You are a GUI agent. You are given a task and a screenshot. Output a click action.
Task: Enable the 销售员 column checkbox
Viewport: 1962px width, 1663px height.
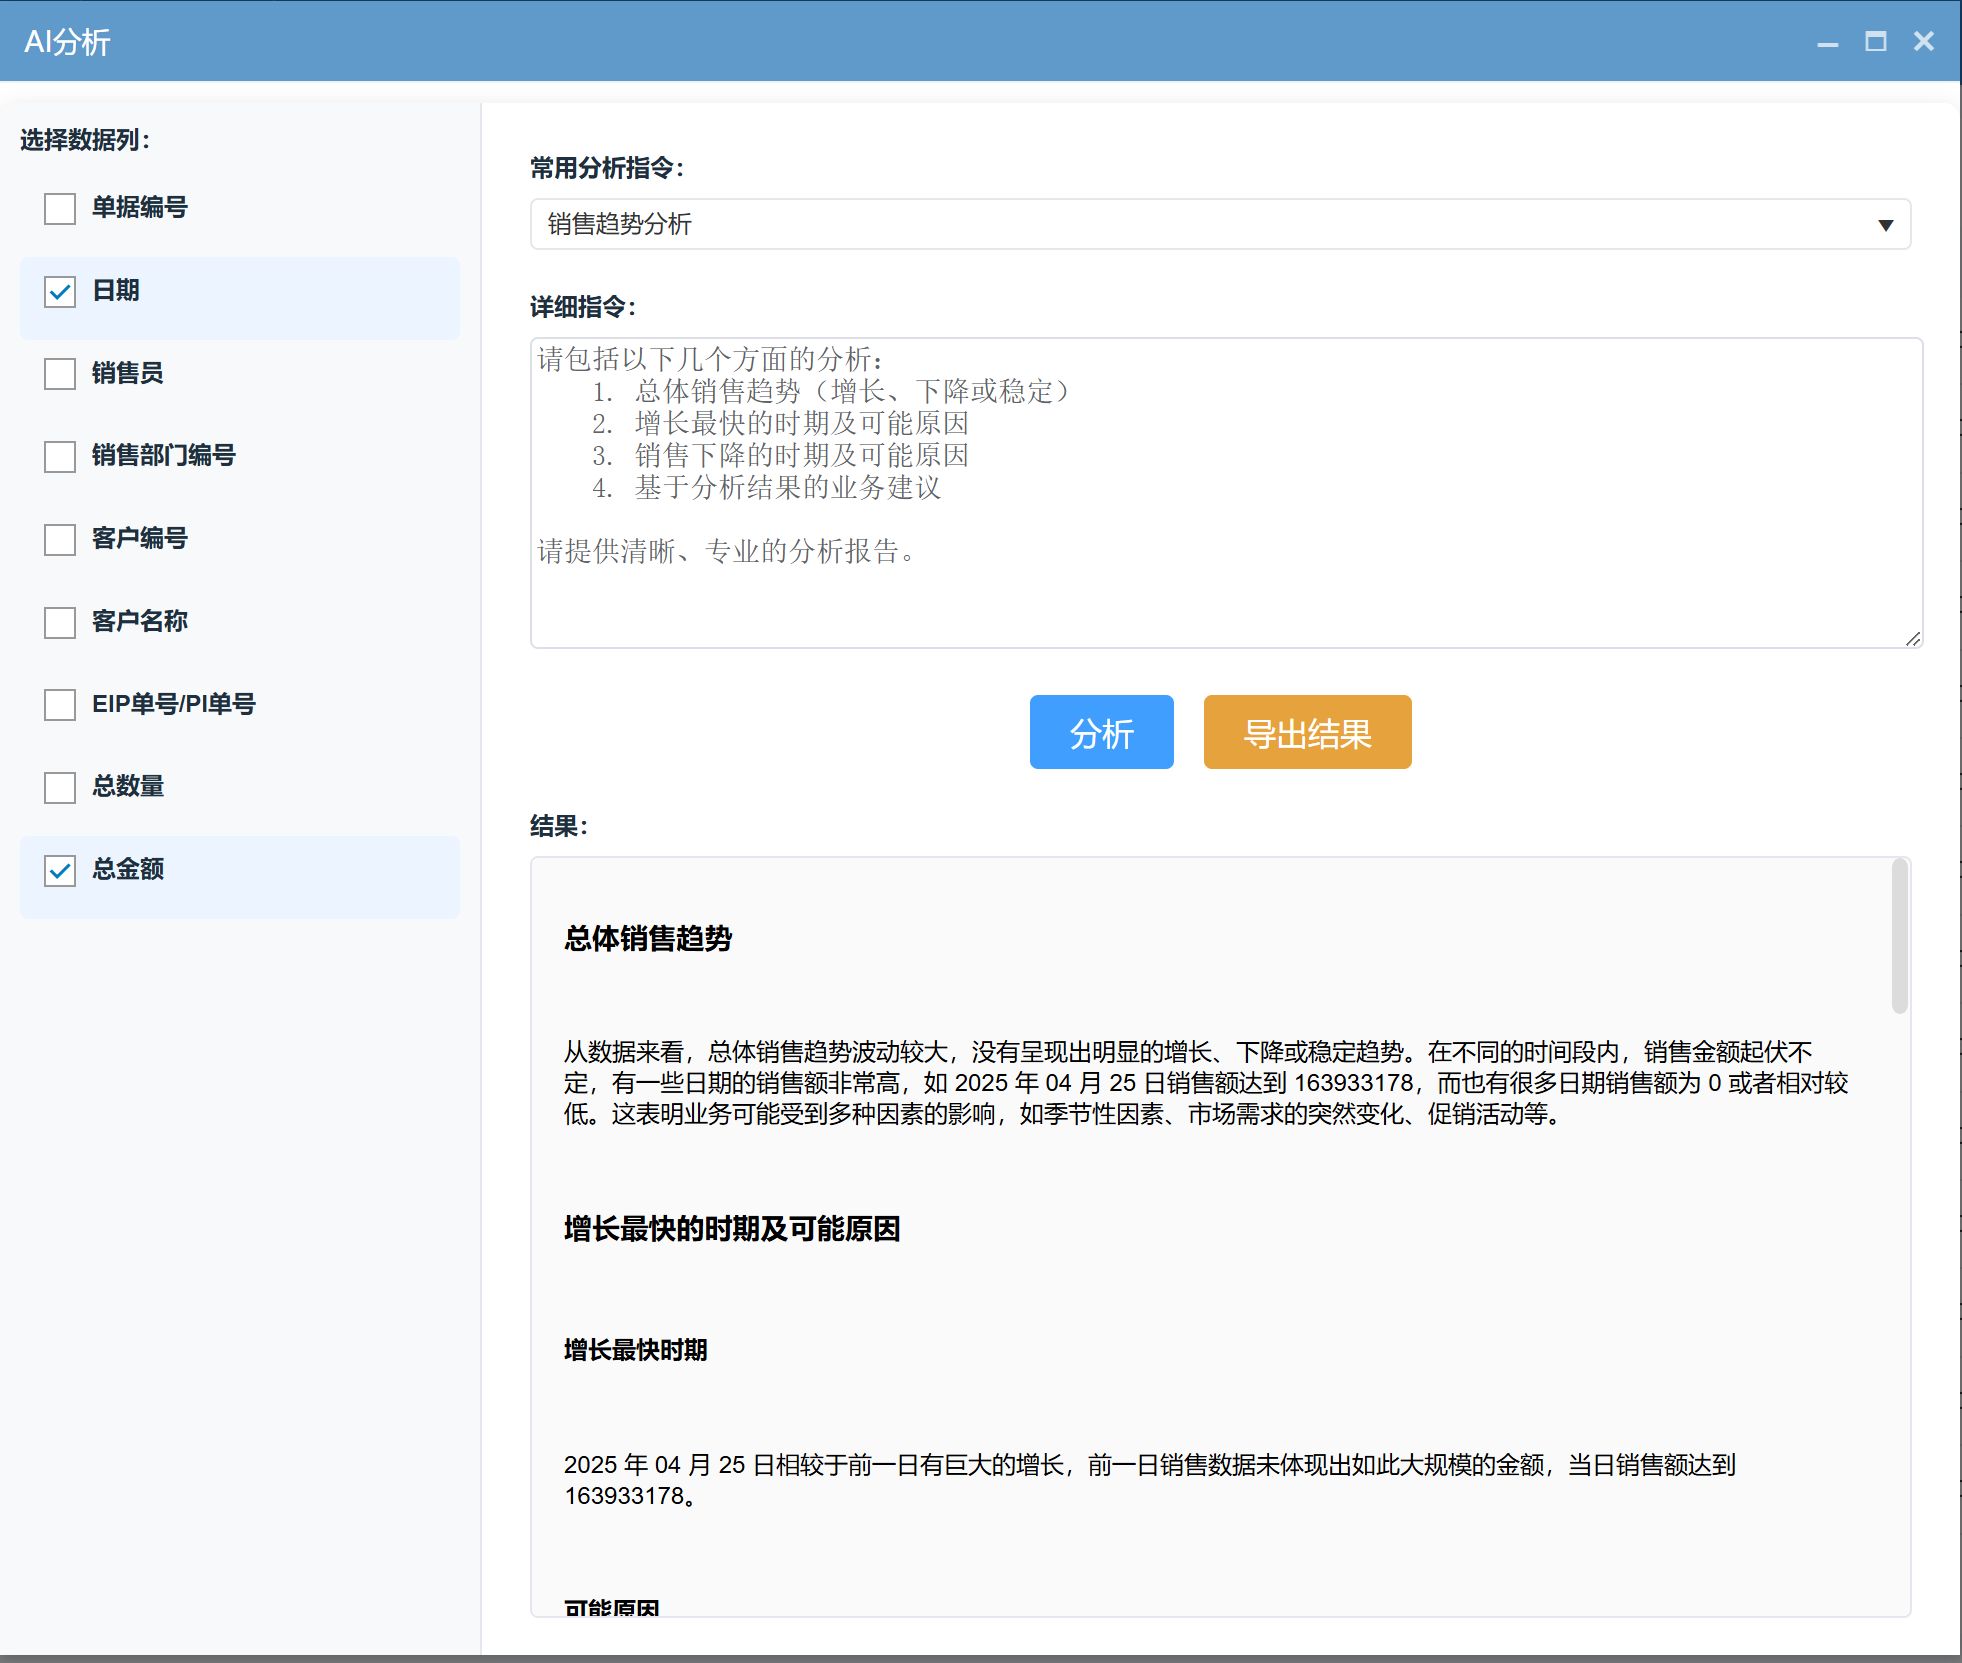coord(60,374)
